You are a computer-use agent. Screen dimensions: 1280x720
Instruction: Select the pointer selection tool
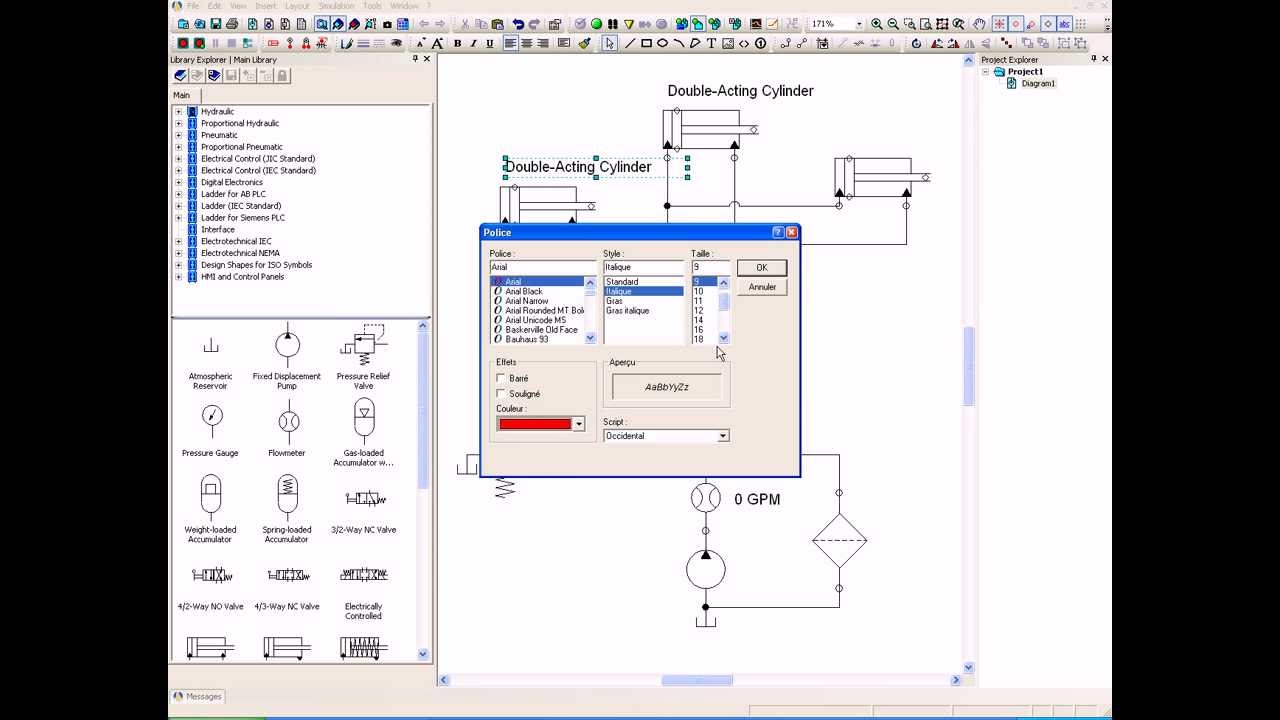[x=610, y=44]
